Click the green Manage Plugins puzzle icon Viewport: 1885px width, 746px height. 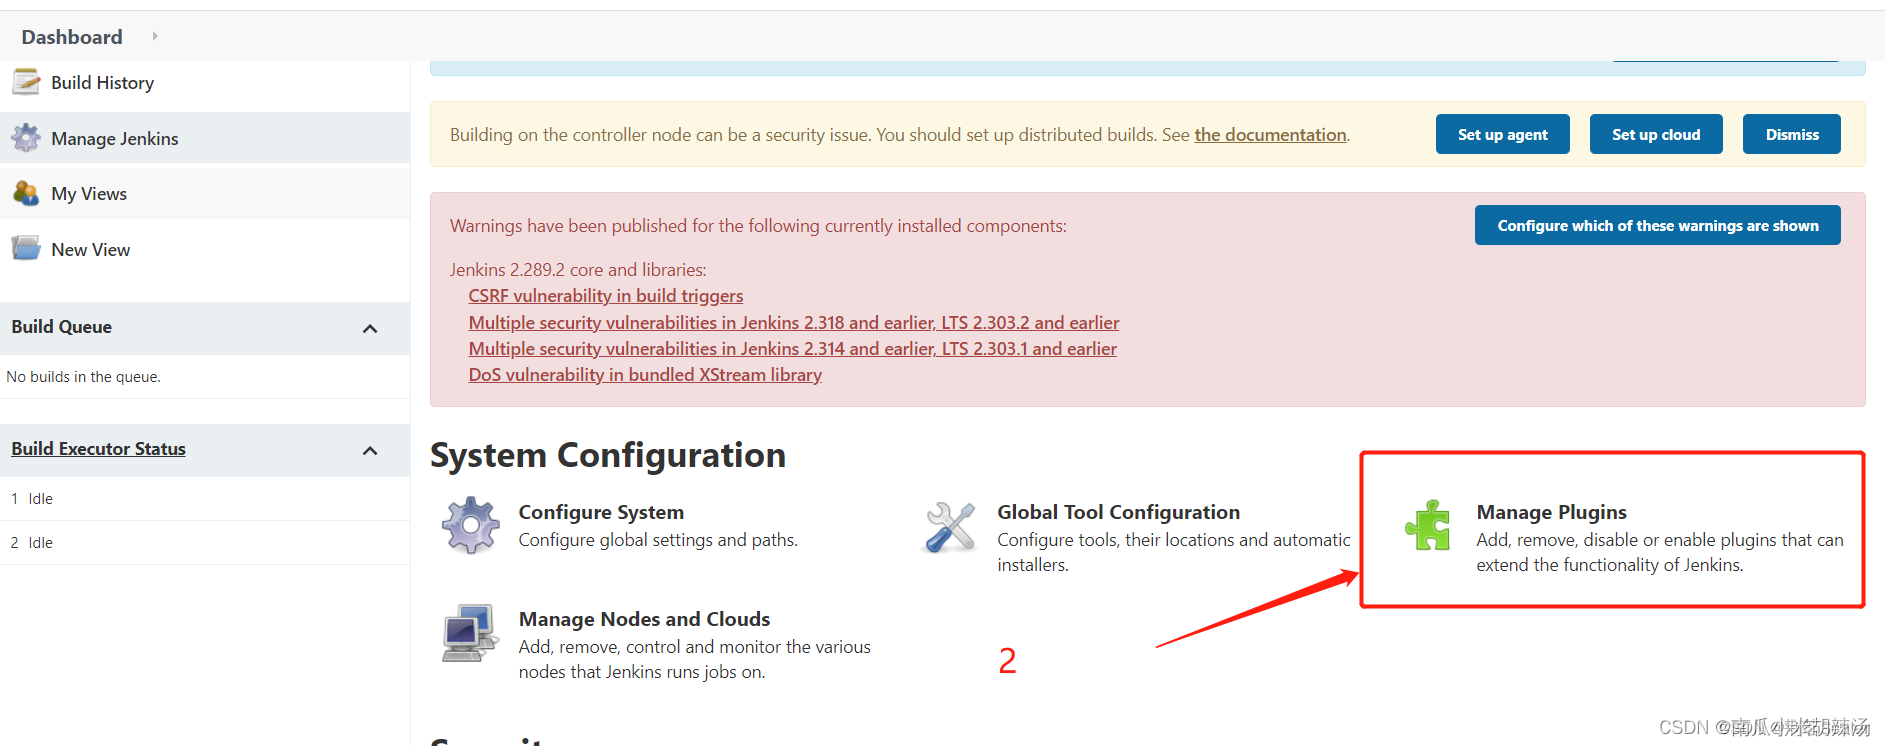(1428, 525)
